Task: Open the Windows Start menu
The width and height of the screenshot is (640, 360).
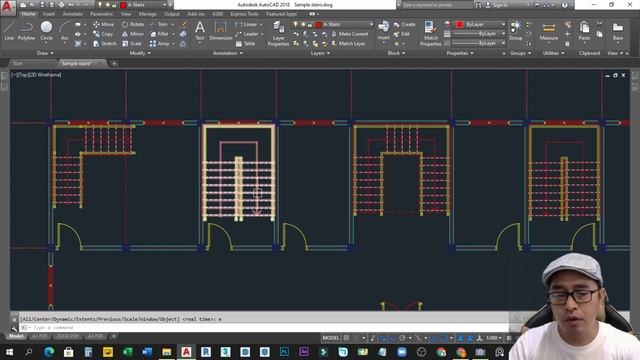Action: tap(9, 352)
